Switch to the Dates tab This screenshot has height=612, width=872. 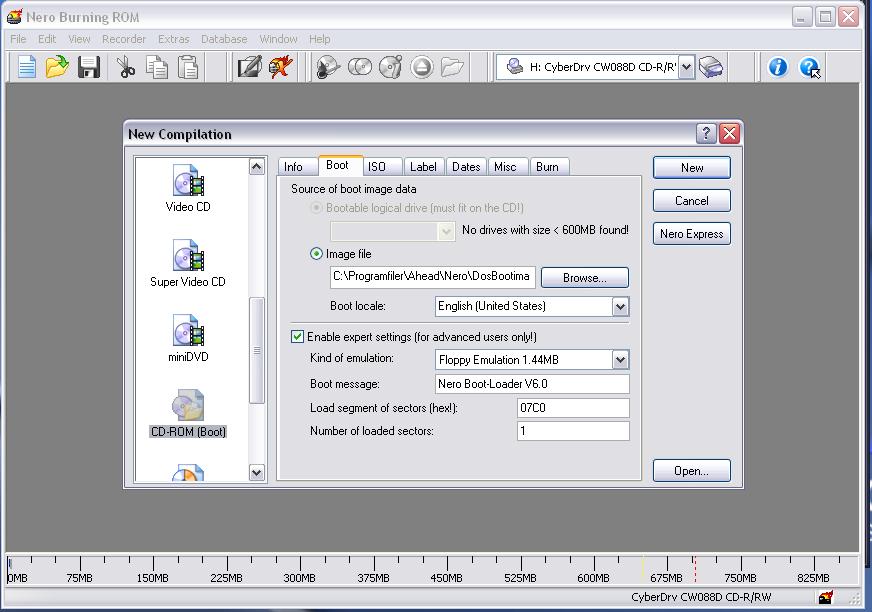pyautogui.click(x=466, y=167)
